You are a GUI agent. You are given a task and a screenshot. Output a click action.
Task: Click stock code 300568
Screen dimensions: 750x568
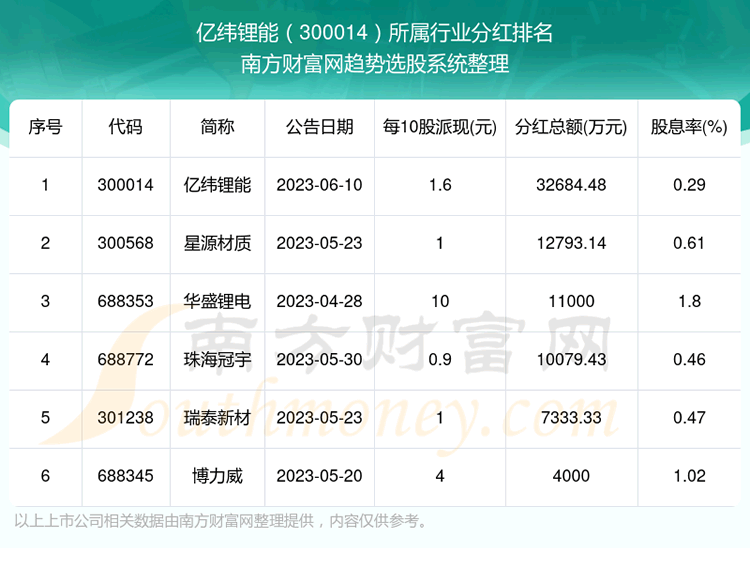[126, 243]
